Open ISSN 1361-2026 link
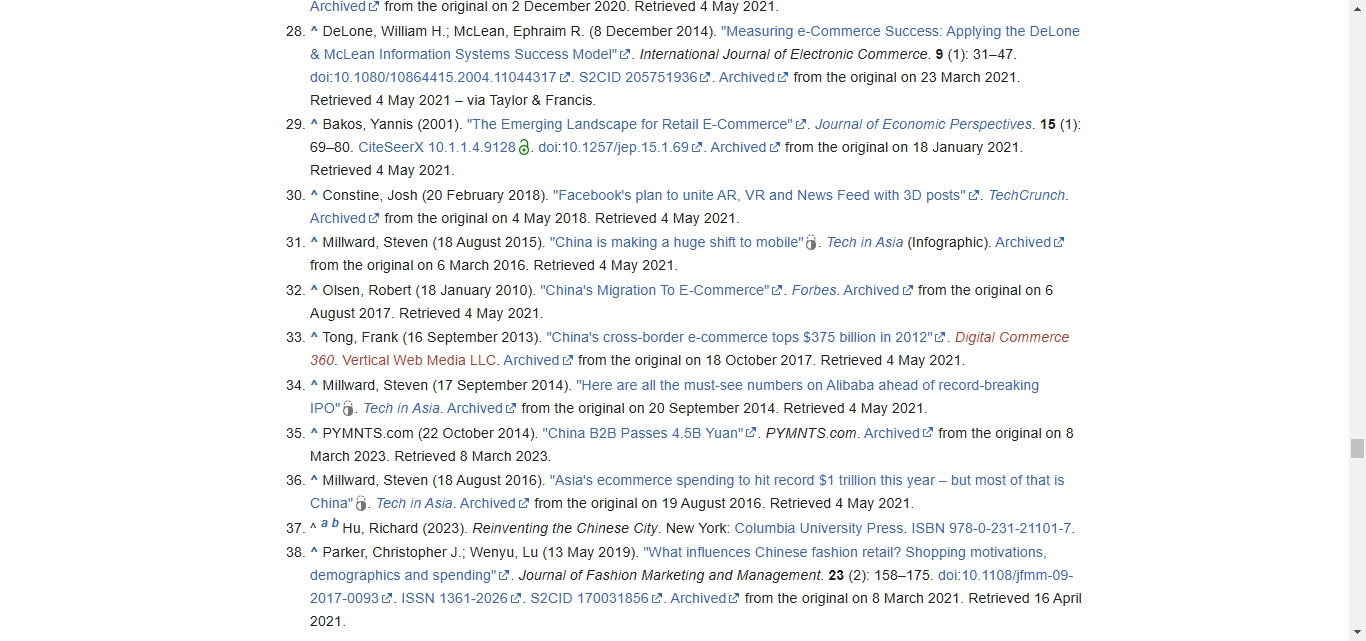1366x641 pixels. coord(462,598)
